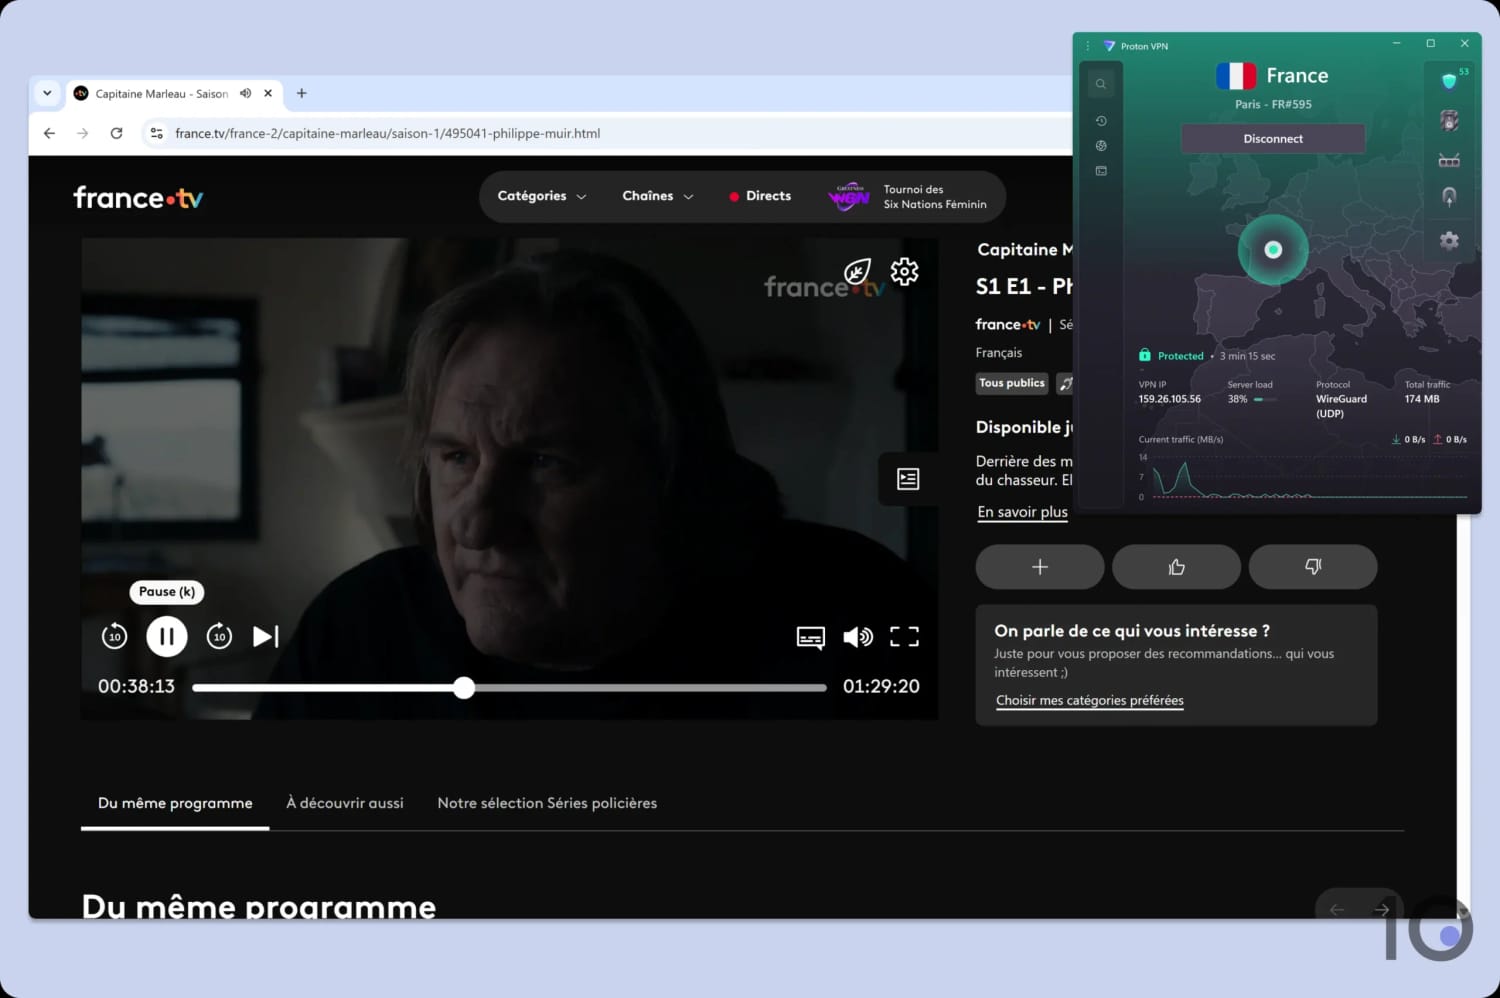
Task: Go to the france.tv home logo
Action: (x=138, y=197)
